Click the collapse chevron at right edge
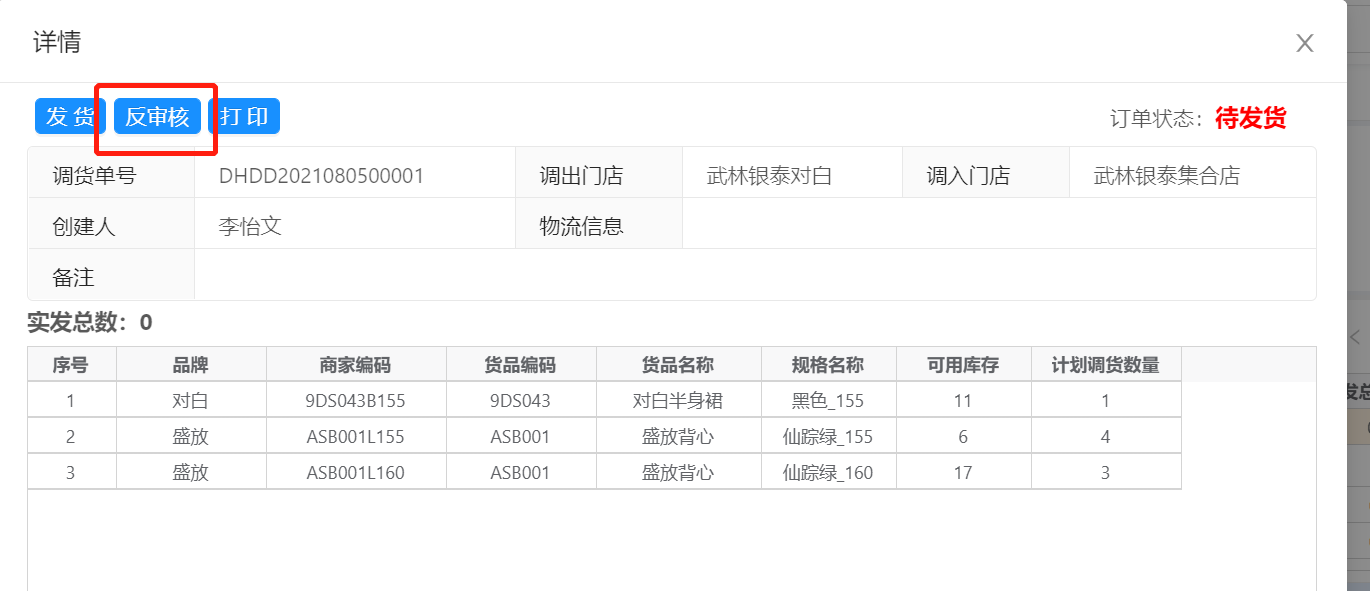 [x=1355, y=337]
